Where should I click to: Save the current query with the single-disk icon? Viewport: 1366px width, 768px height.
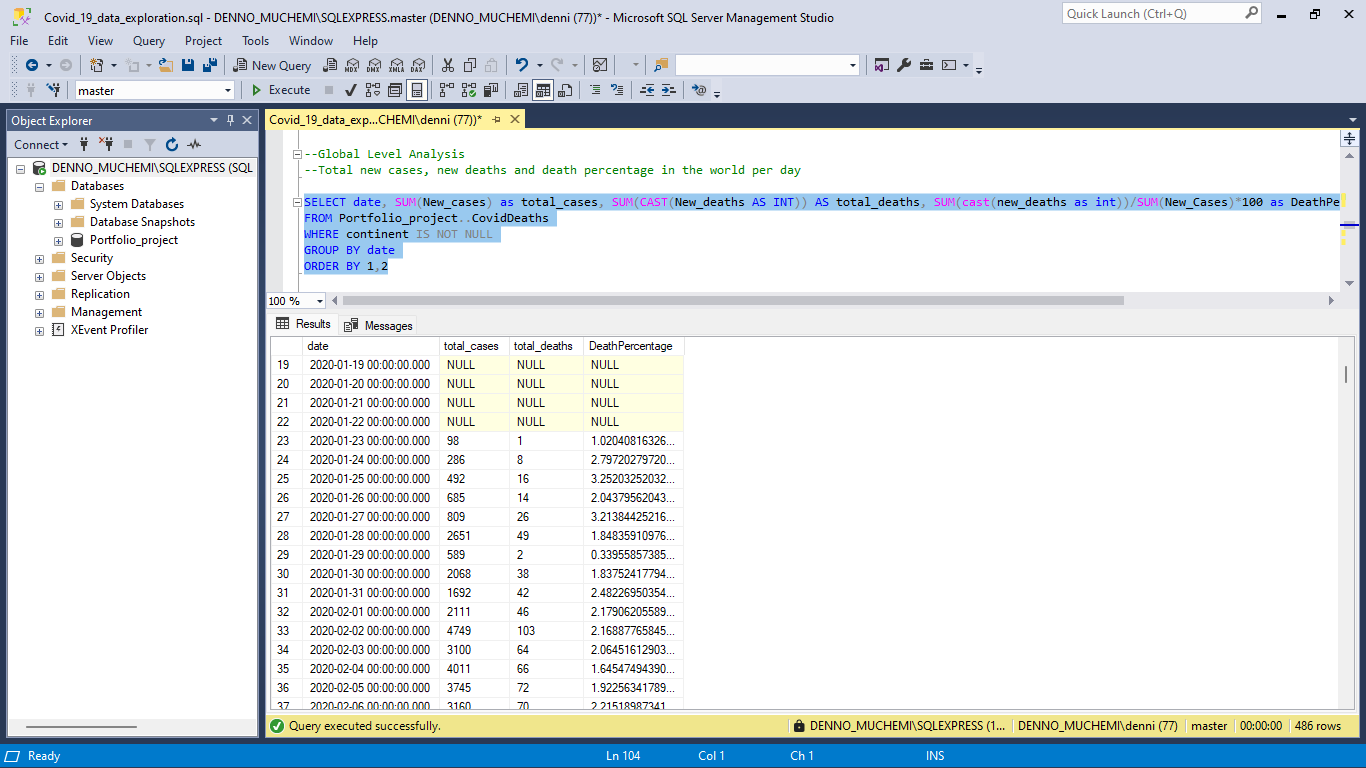[x=188, y=65]
